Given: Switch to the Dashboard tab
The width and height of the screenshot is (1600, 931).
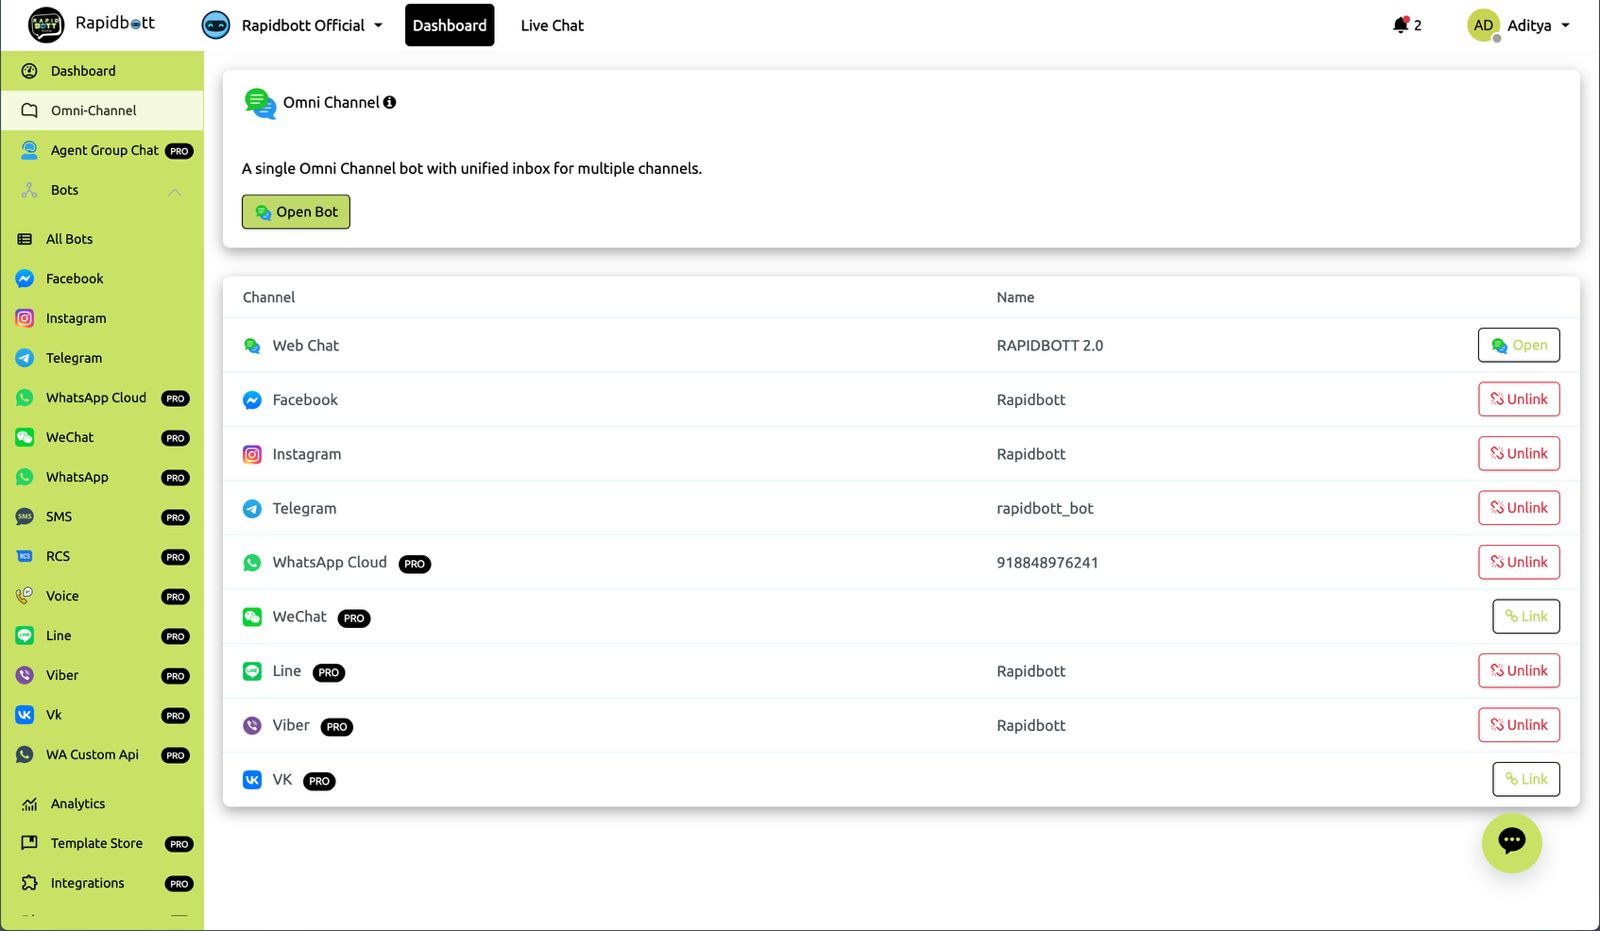Looking at the screenshot, I should 449,25.
